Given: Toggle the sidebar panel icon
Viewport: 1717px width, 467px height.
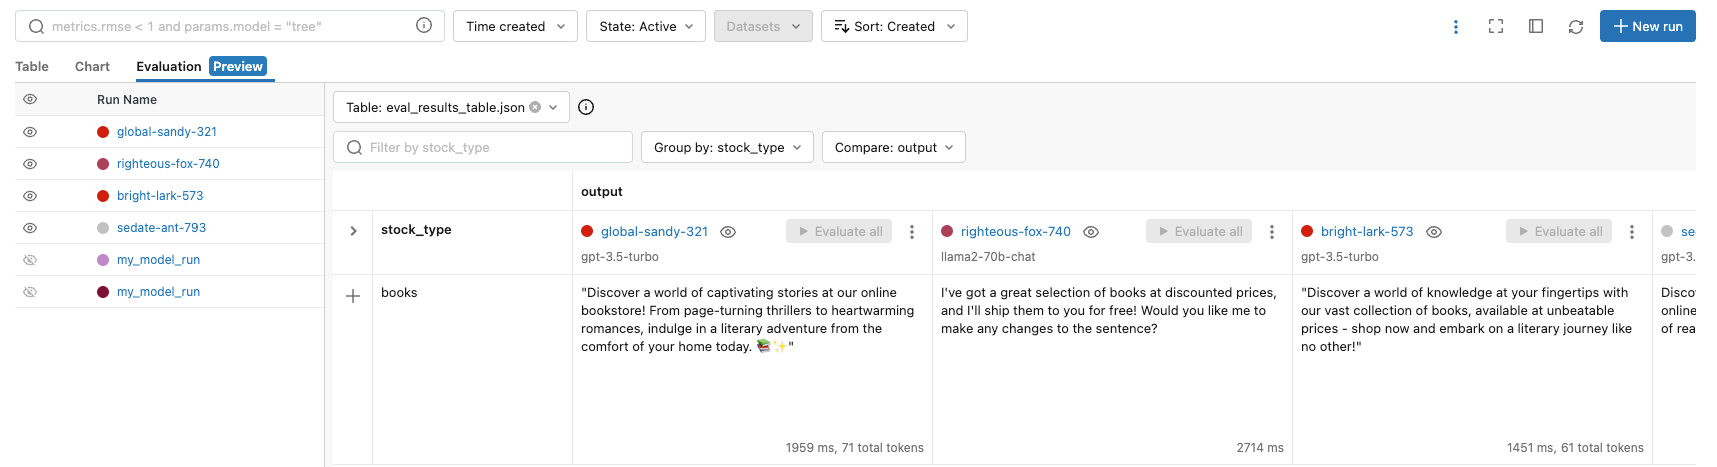Looking at the screenshot, I should [1535, 27].
